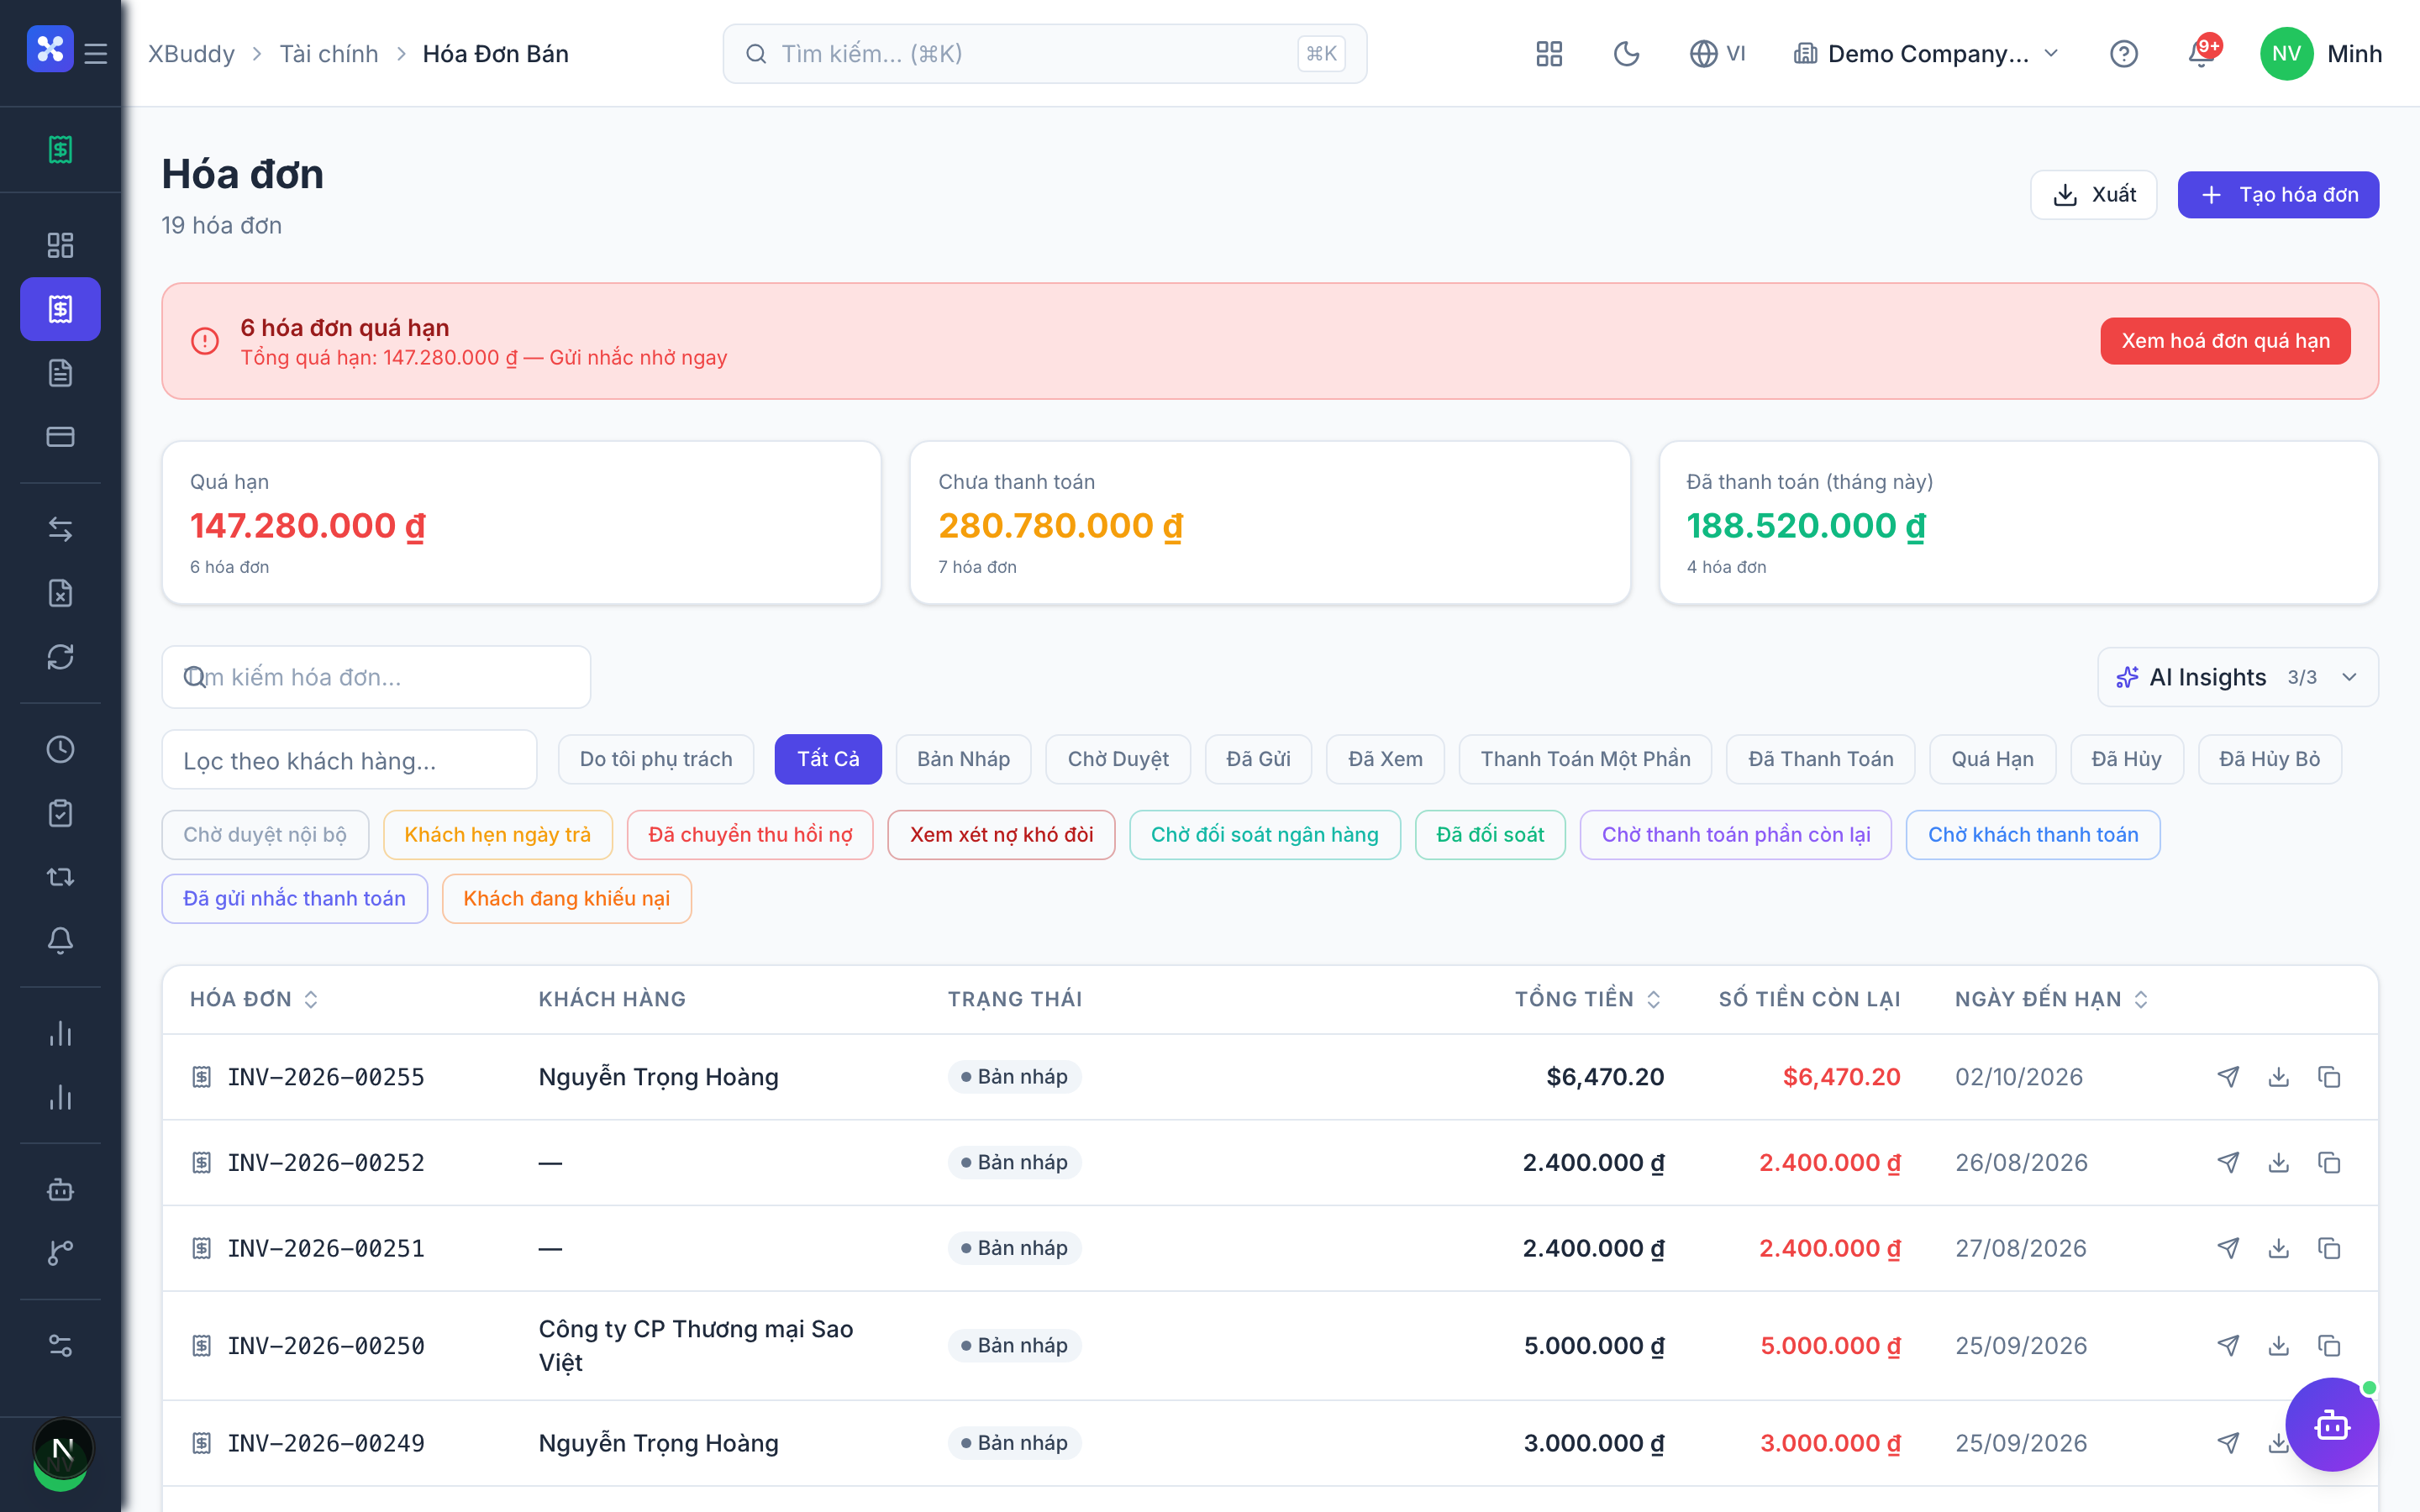Send invoice INV-2026-00255 via the paper plane icon
The image size is (2420, 1512).
[2228, 1077]
